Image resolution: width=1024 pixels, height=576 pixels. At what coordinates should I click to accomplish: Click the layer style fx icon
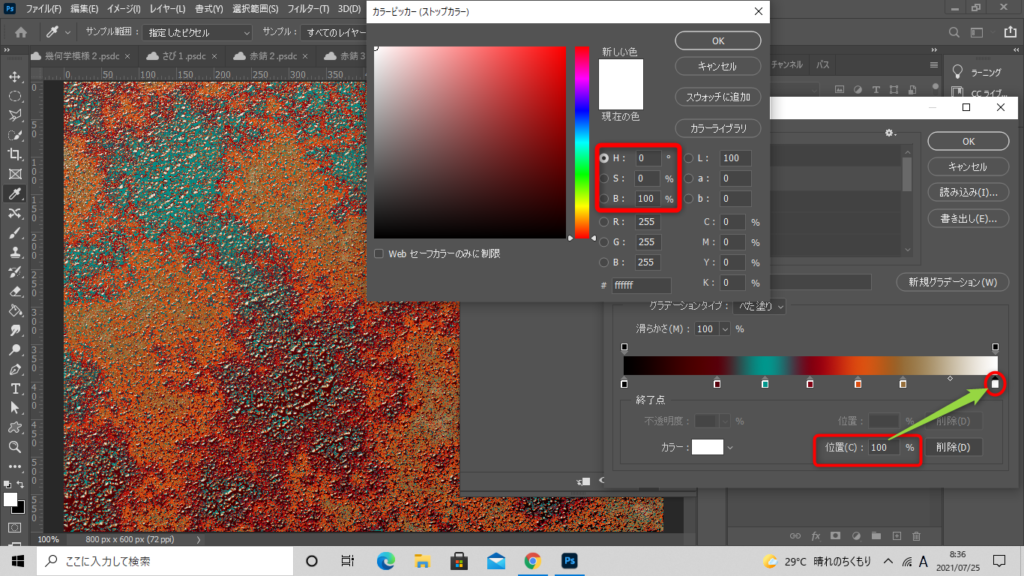(815, 536)
